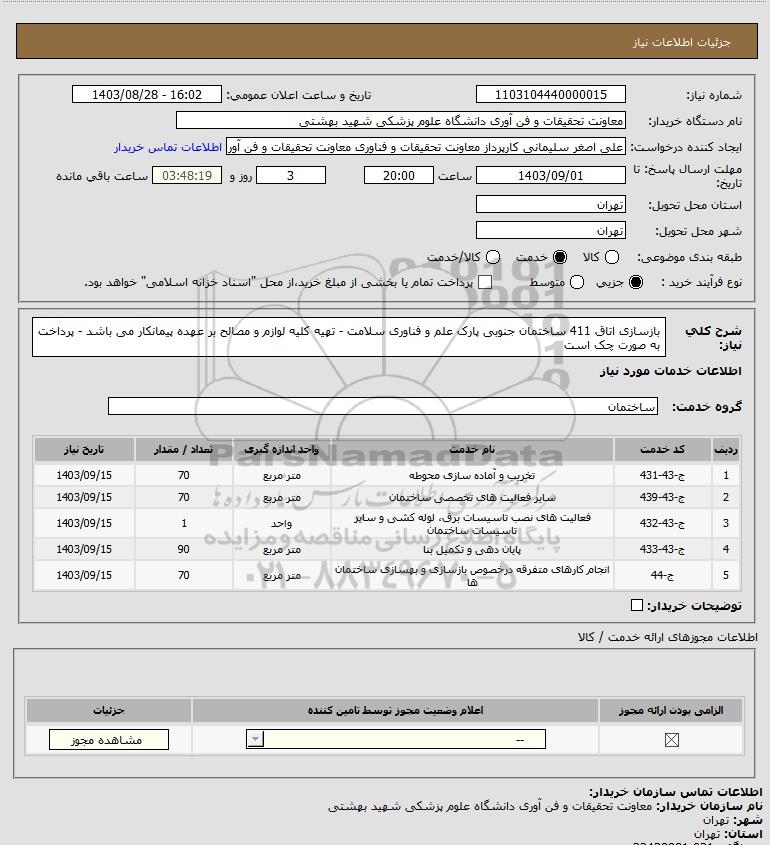Toggle the الزامی بودن ارائه مجوز checkbox
The width and height of the screenshot is (770, 845).
coord(671,740)
